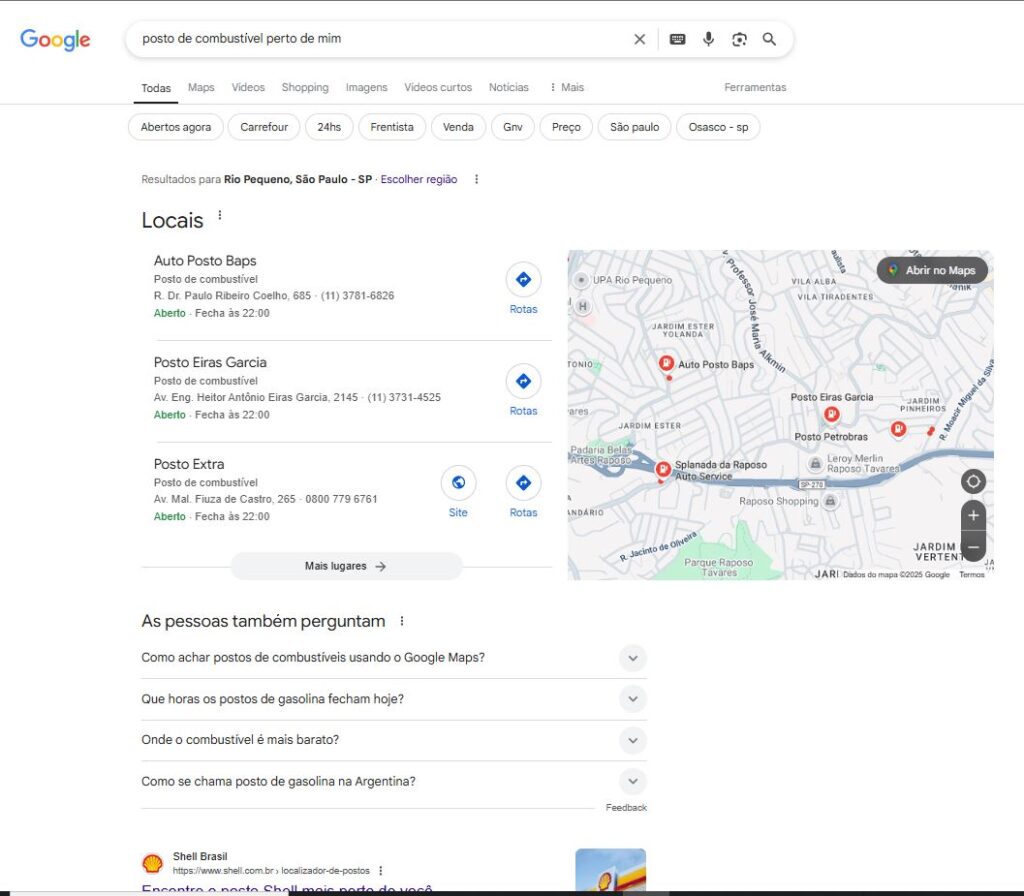Click the Raposo Shopping map marker
Screen dimensions: 1024x896
pos(830,501)
